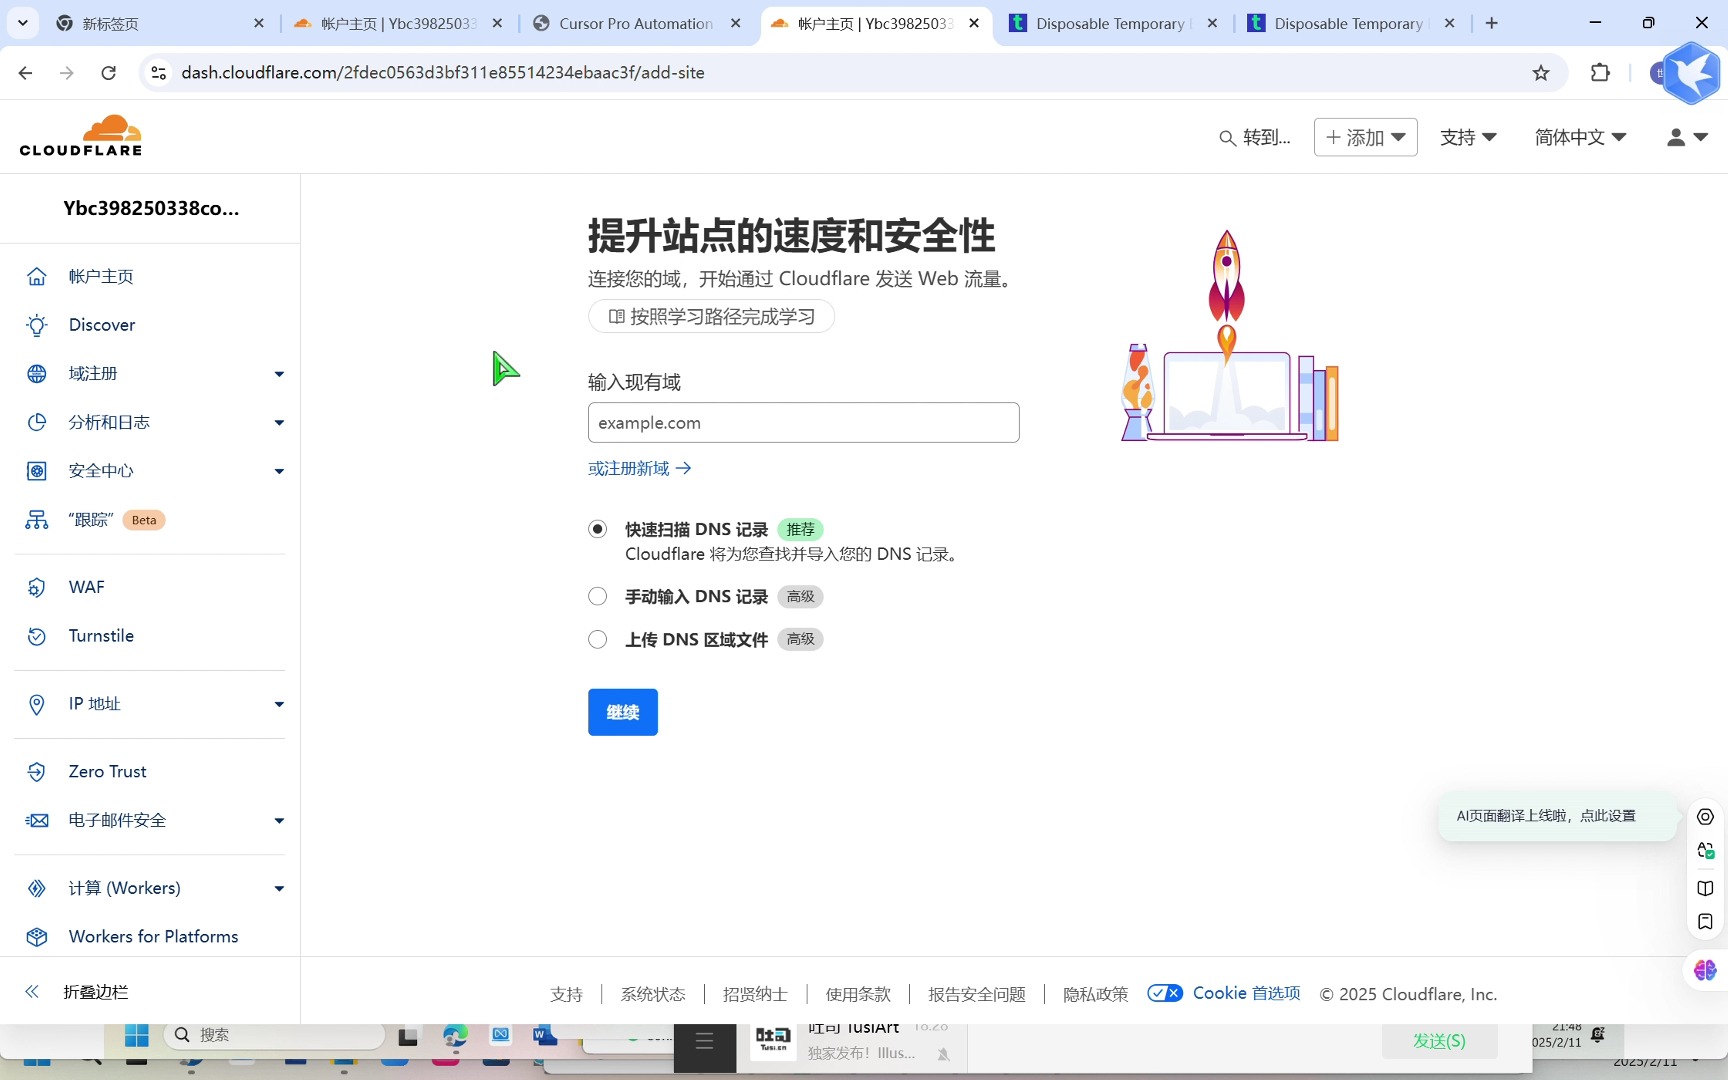Screen dimensions: 1728x1080
Task: Click the colorful brain icon at right edge
Action: pyautogui.click(x=1705, y=970)
